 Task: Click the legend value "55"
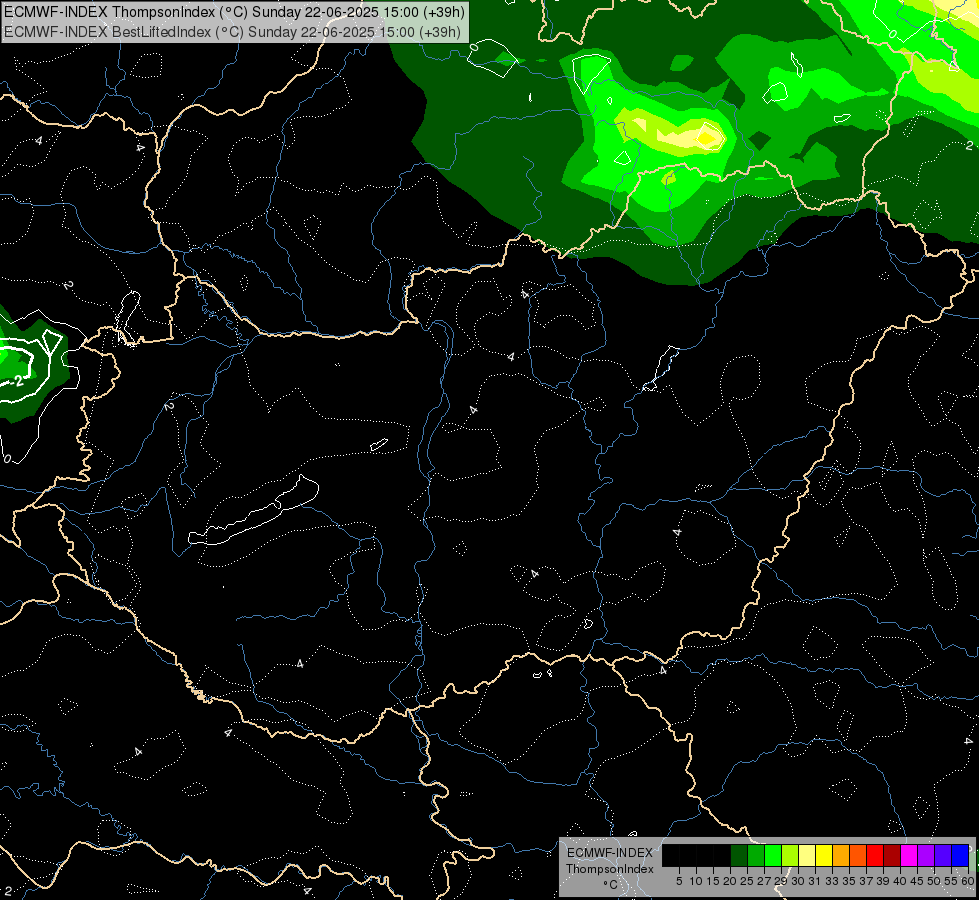[950, 881]
